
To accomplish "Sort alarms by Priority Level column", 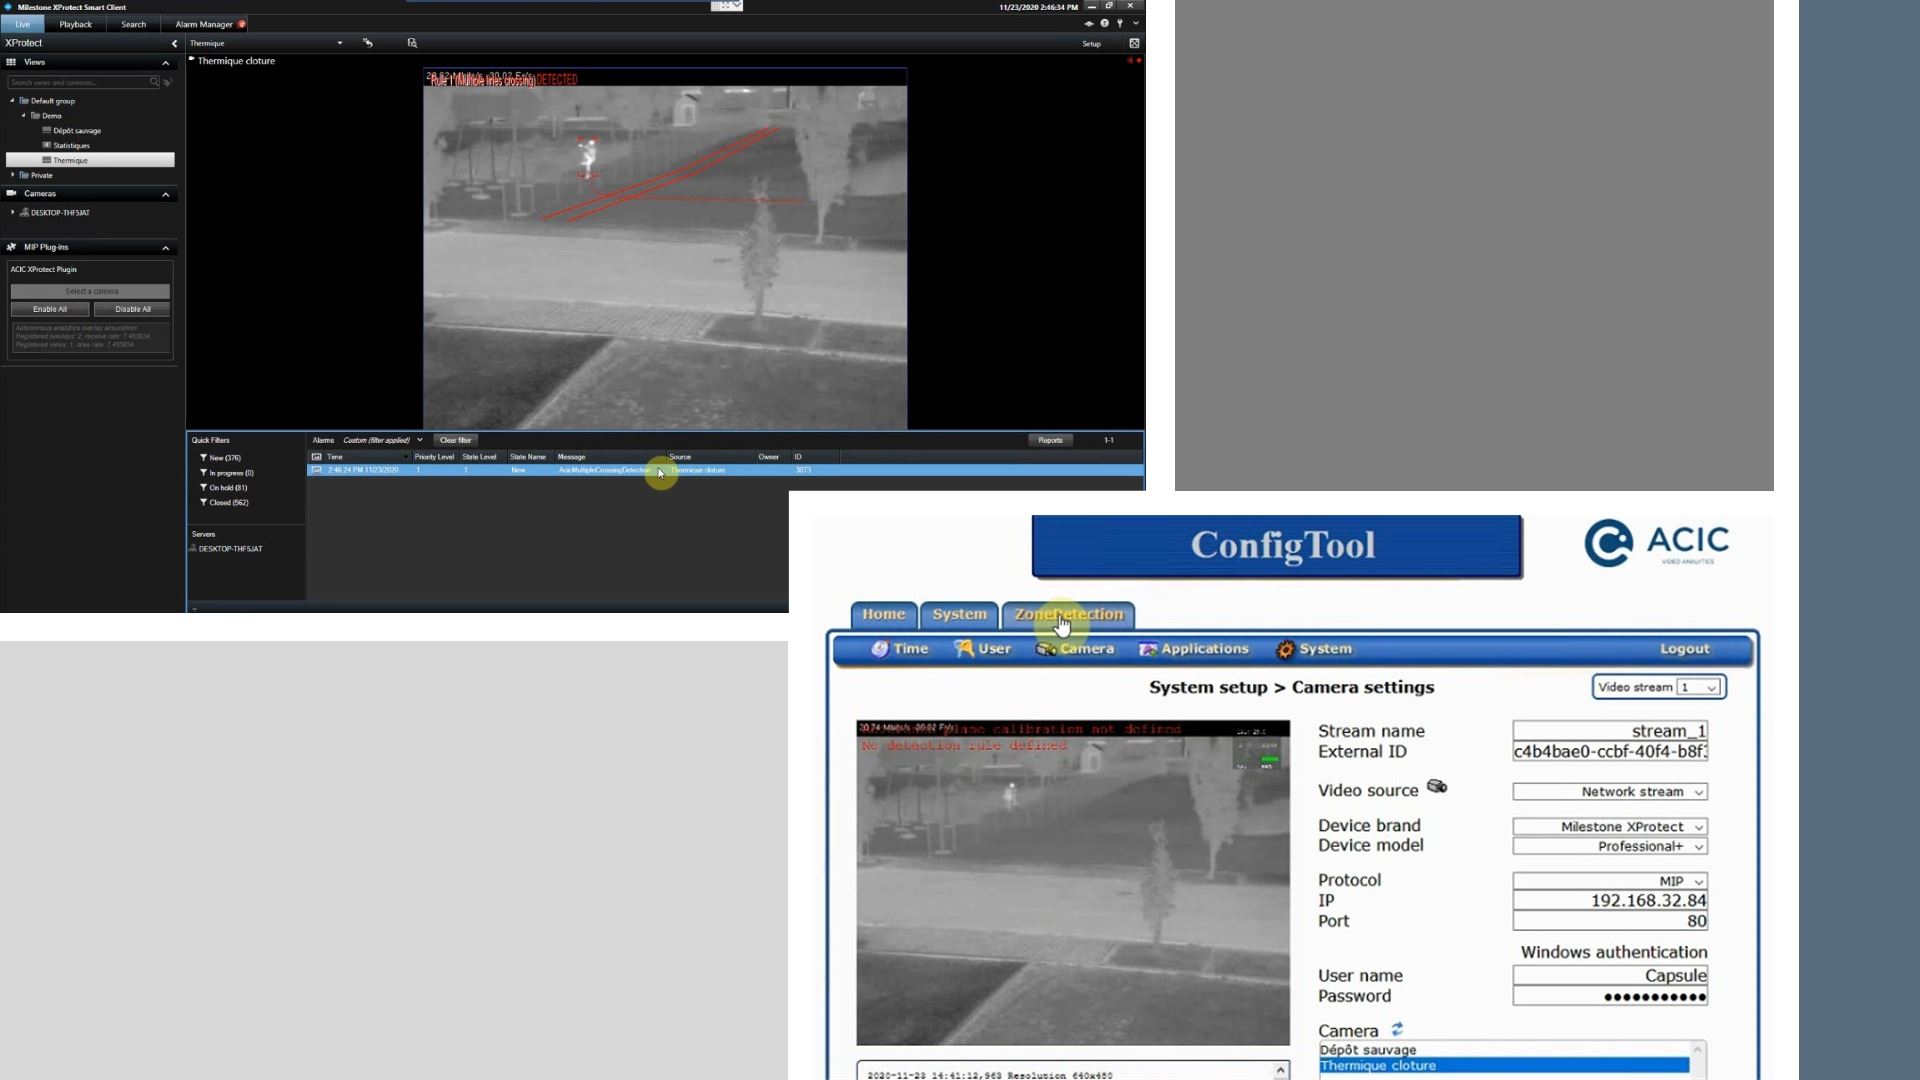I will [x=434, y=457].
